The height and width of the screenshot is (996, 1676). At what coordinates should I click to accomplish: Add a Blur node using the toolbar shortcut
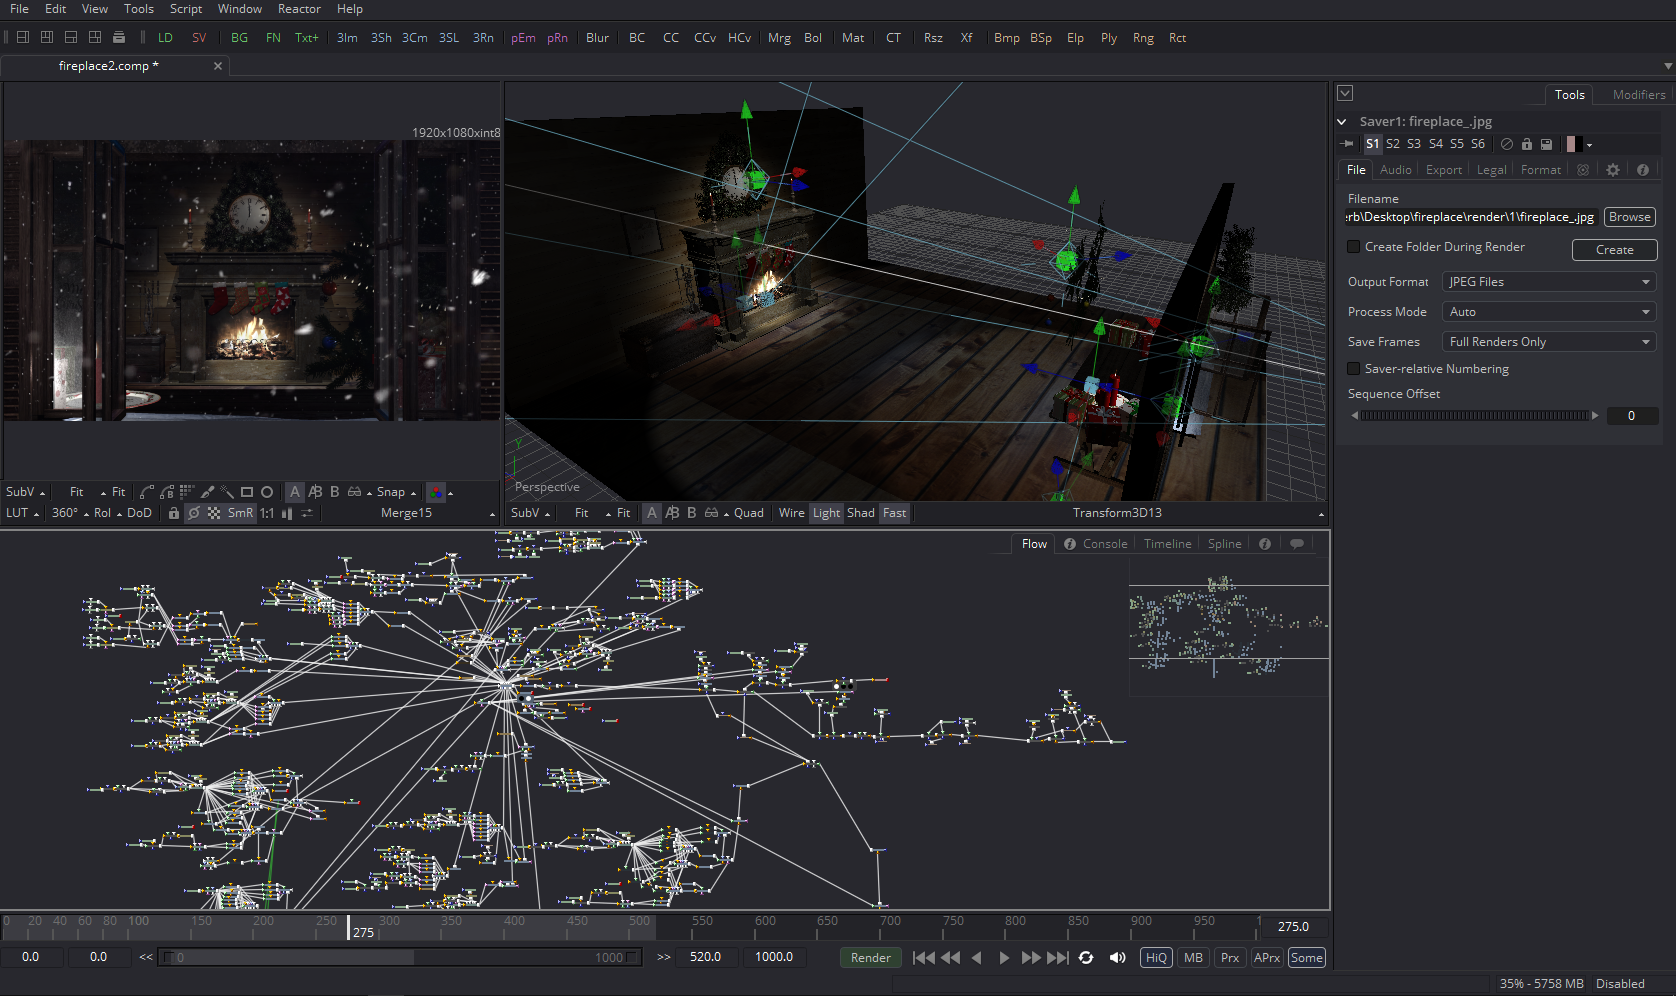click(x=597, y=38)
